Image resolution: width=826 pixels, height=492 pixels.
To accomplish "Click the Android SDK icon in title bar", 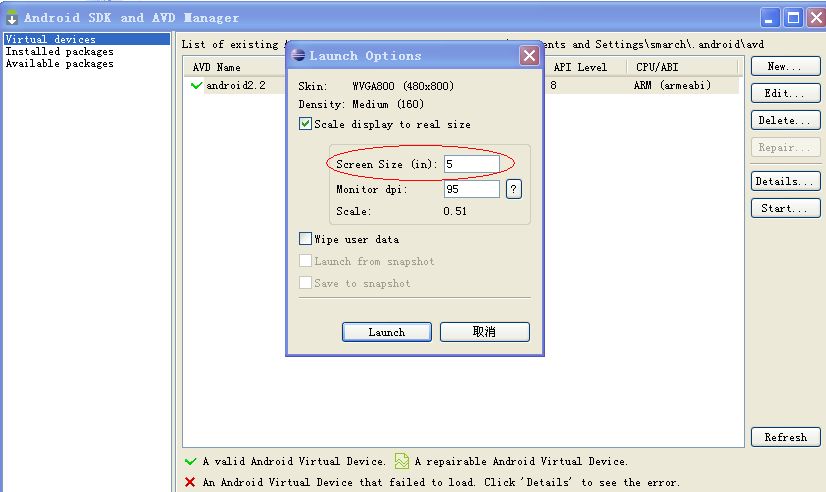I will (12, 17).
